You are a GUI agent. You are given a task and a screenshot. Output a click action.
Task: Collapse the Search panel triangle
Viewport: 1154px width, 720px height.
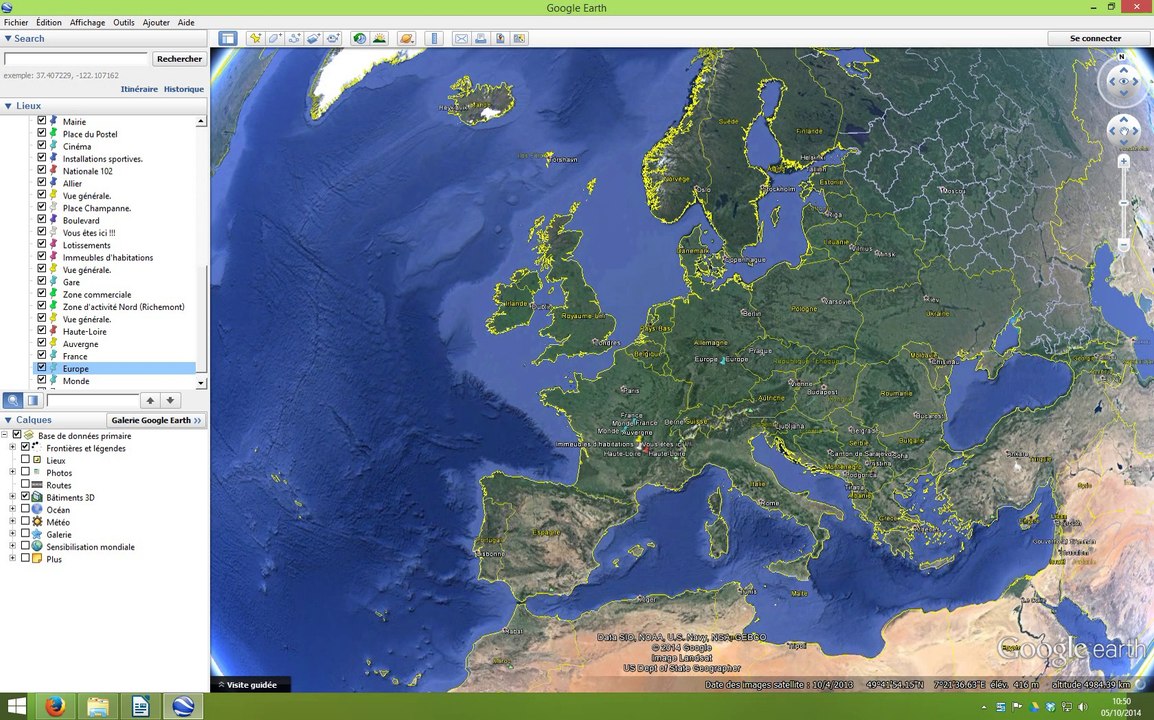tap(8, 38)
